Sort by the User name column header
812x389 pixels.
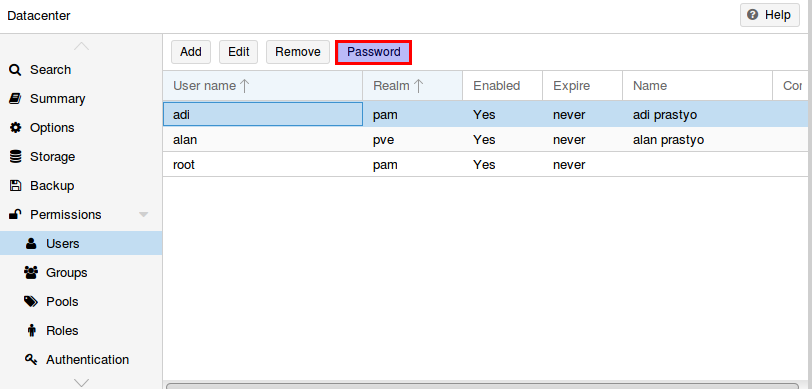[263, 85]
